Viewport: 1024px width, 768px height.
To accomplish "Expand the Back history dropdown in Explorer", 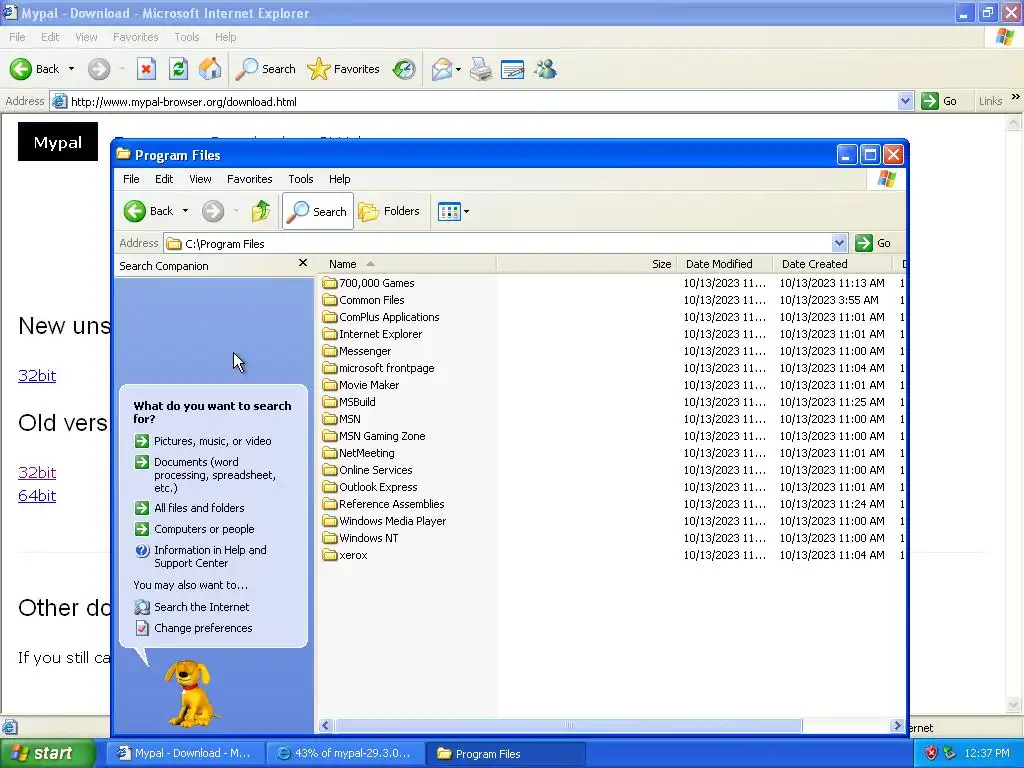I will pos(185,211).
